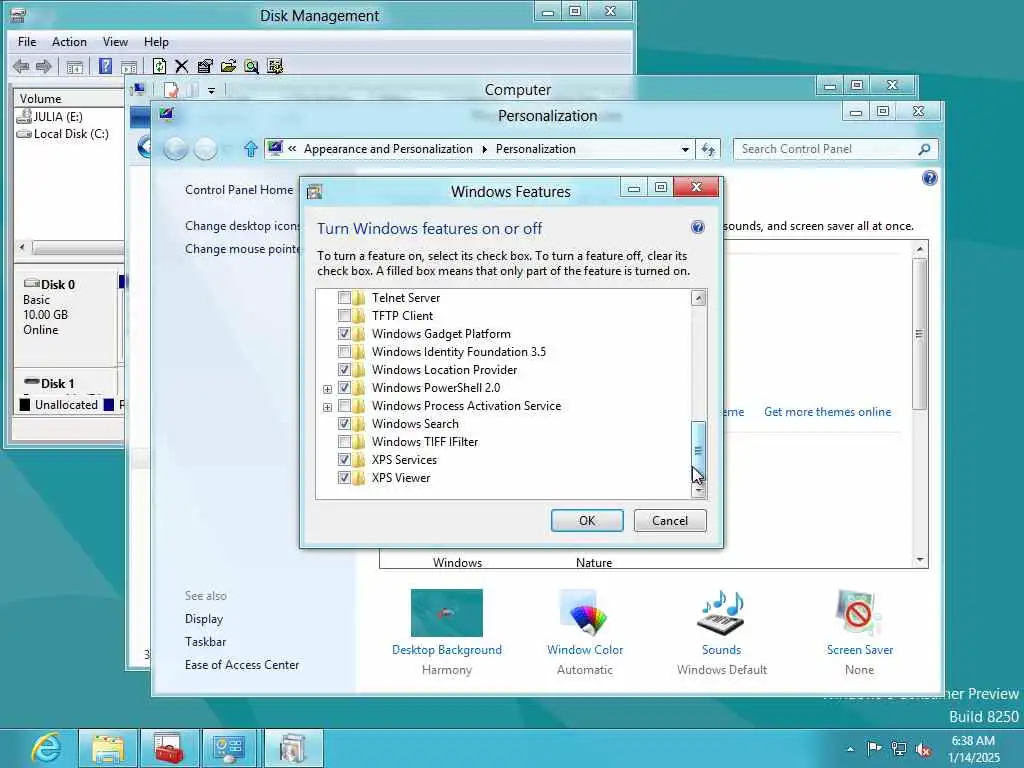Viewport: 1024px width, 768px height.
Task: Check Windows Identity Foundation 3.5
Action: point(344,352)
